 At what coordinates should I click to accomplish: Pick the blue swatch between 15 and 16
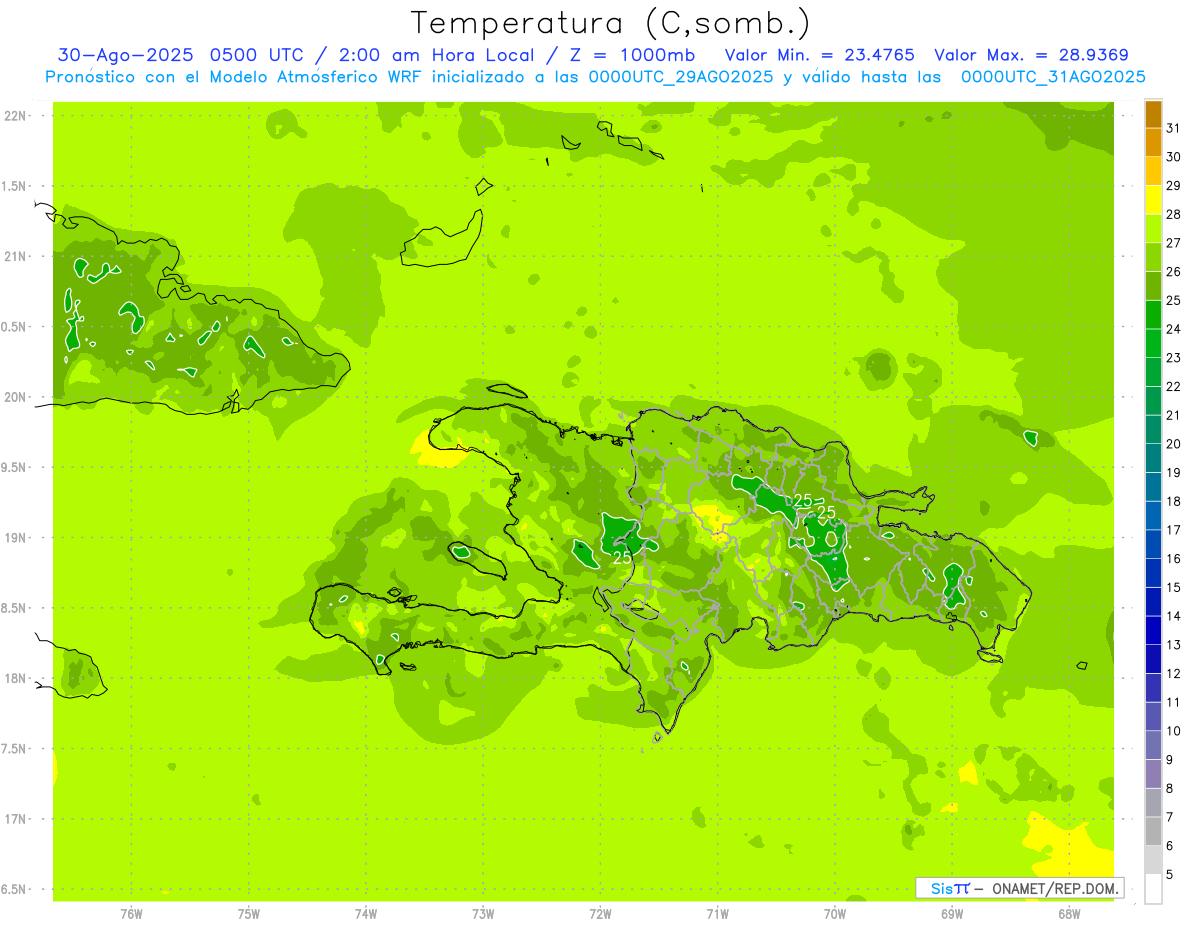click(1153, 573)
